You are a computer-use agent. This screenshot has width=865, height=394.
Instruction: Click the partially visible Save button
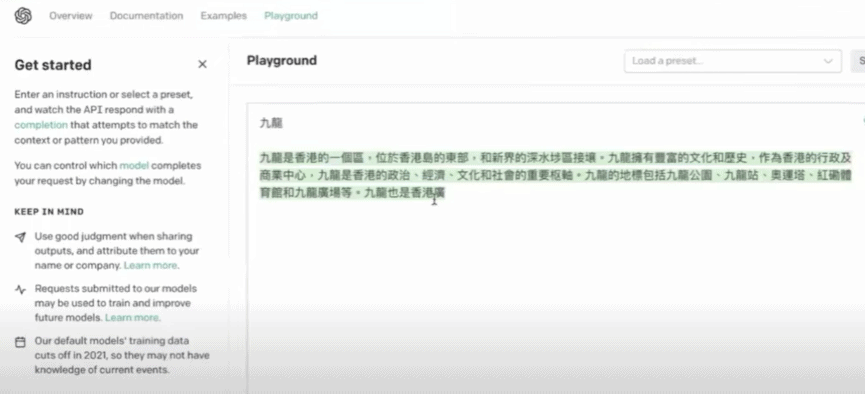[859, 61]
